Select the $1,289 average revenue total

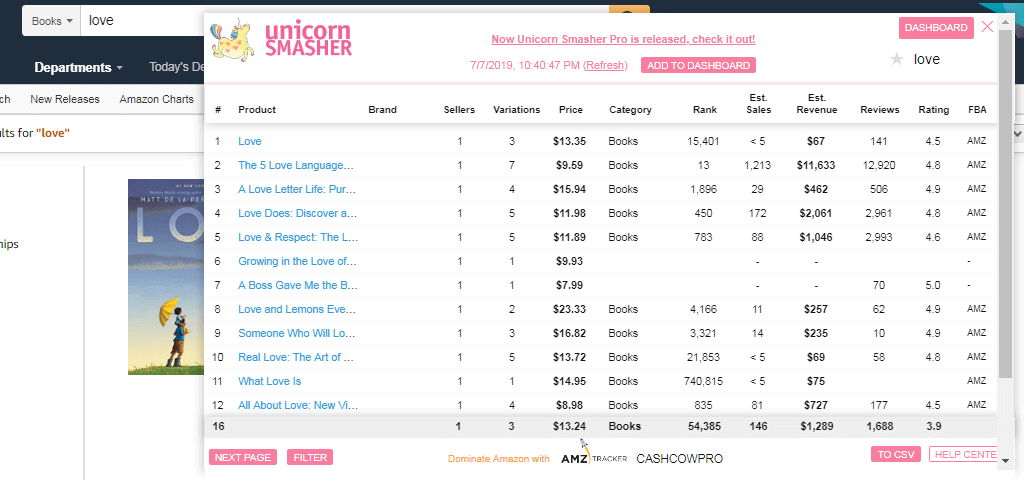tap(817, 426)
